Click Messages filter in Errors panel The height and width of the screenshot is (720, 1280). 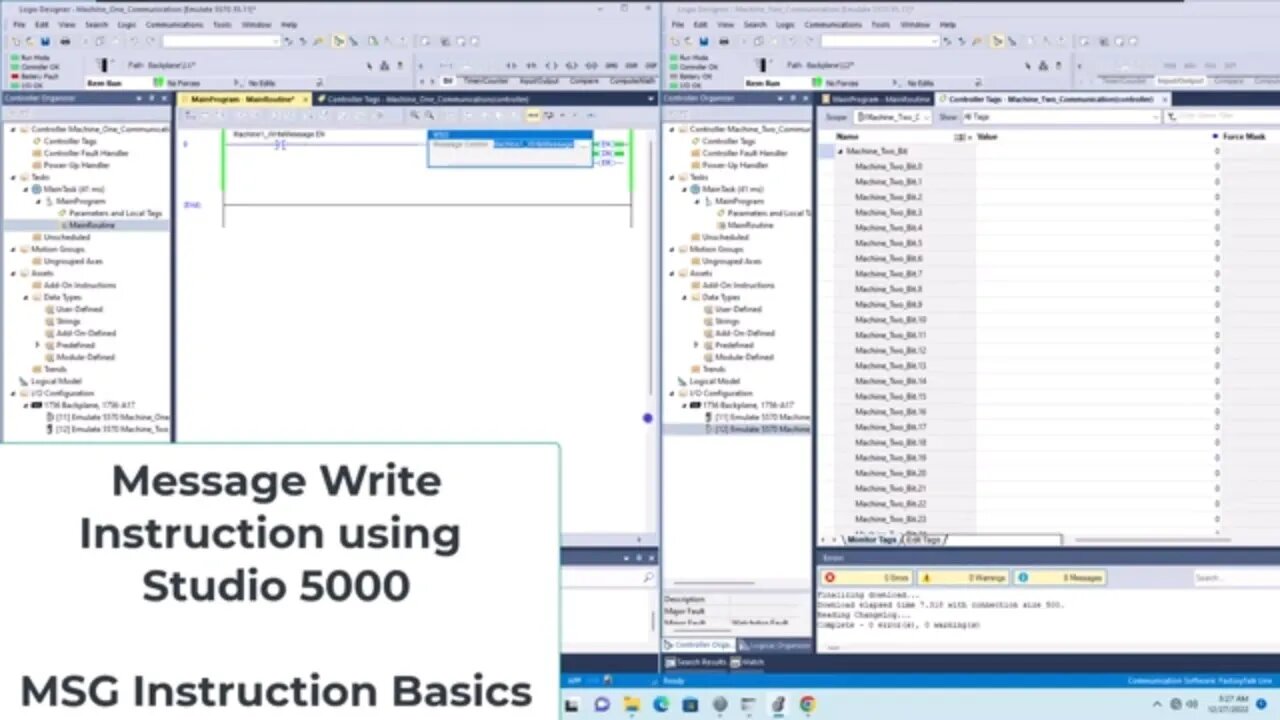click(1060, 578)
